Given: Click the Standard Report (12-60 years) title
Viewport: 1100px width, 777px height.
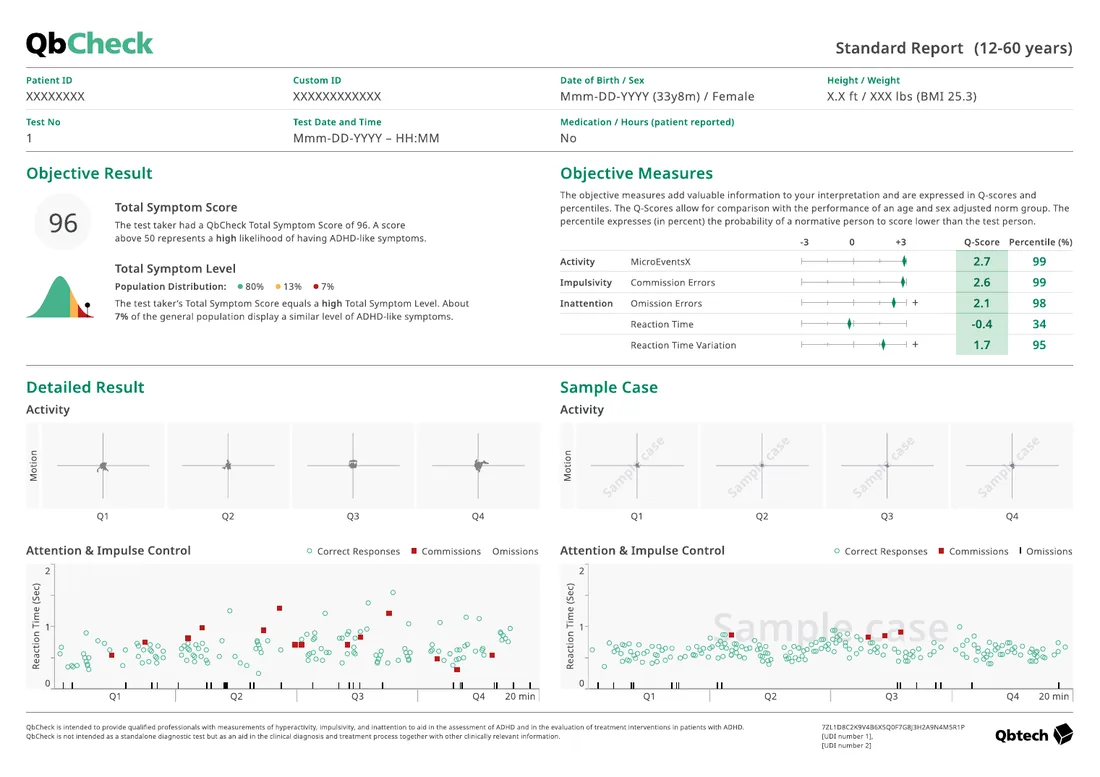Looking at the screenshot, I should [953, 48].
